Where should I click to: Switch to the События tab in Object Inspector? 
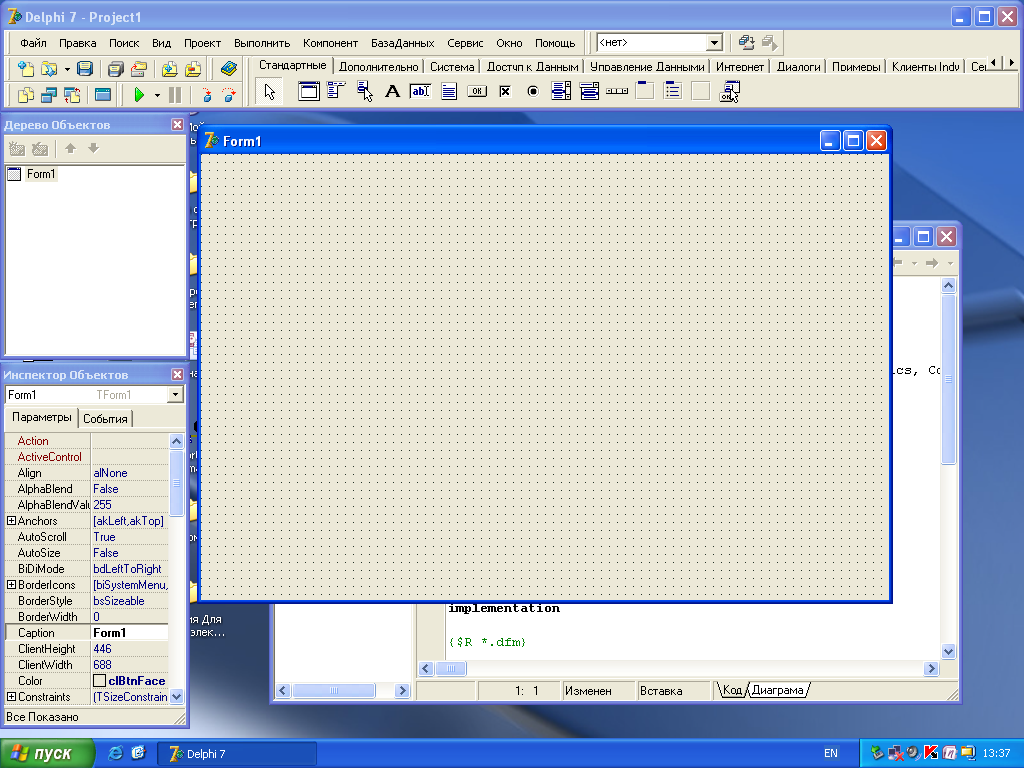[105, 419]
